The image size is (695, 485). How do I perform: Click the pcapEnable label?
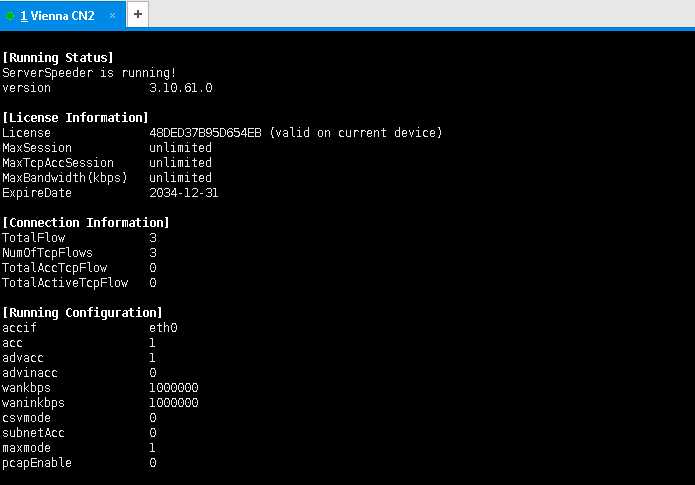pyautogui.click(x=37, y=463)
